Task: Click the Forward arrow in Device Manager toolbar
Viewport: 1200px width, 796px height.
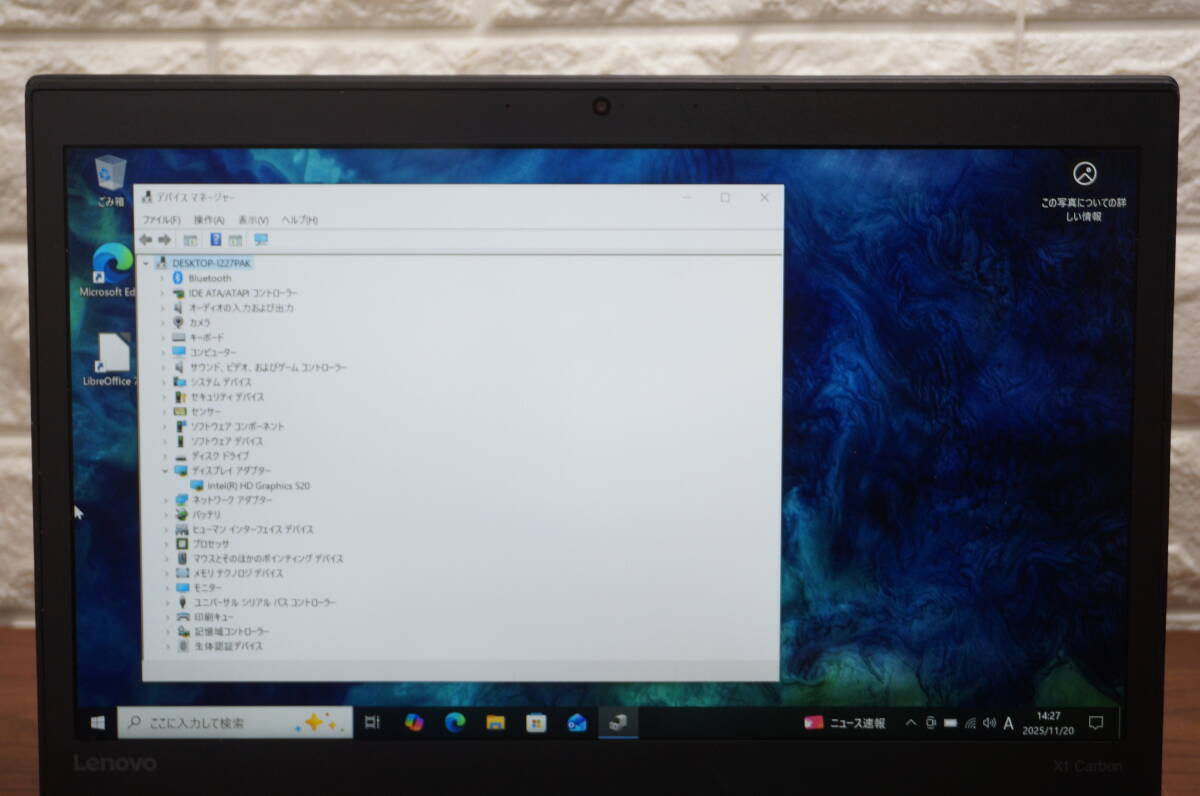Action: (x=164, y=240)
